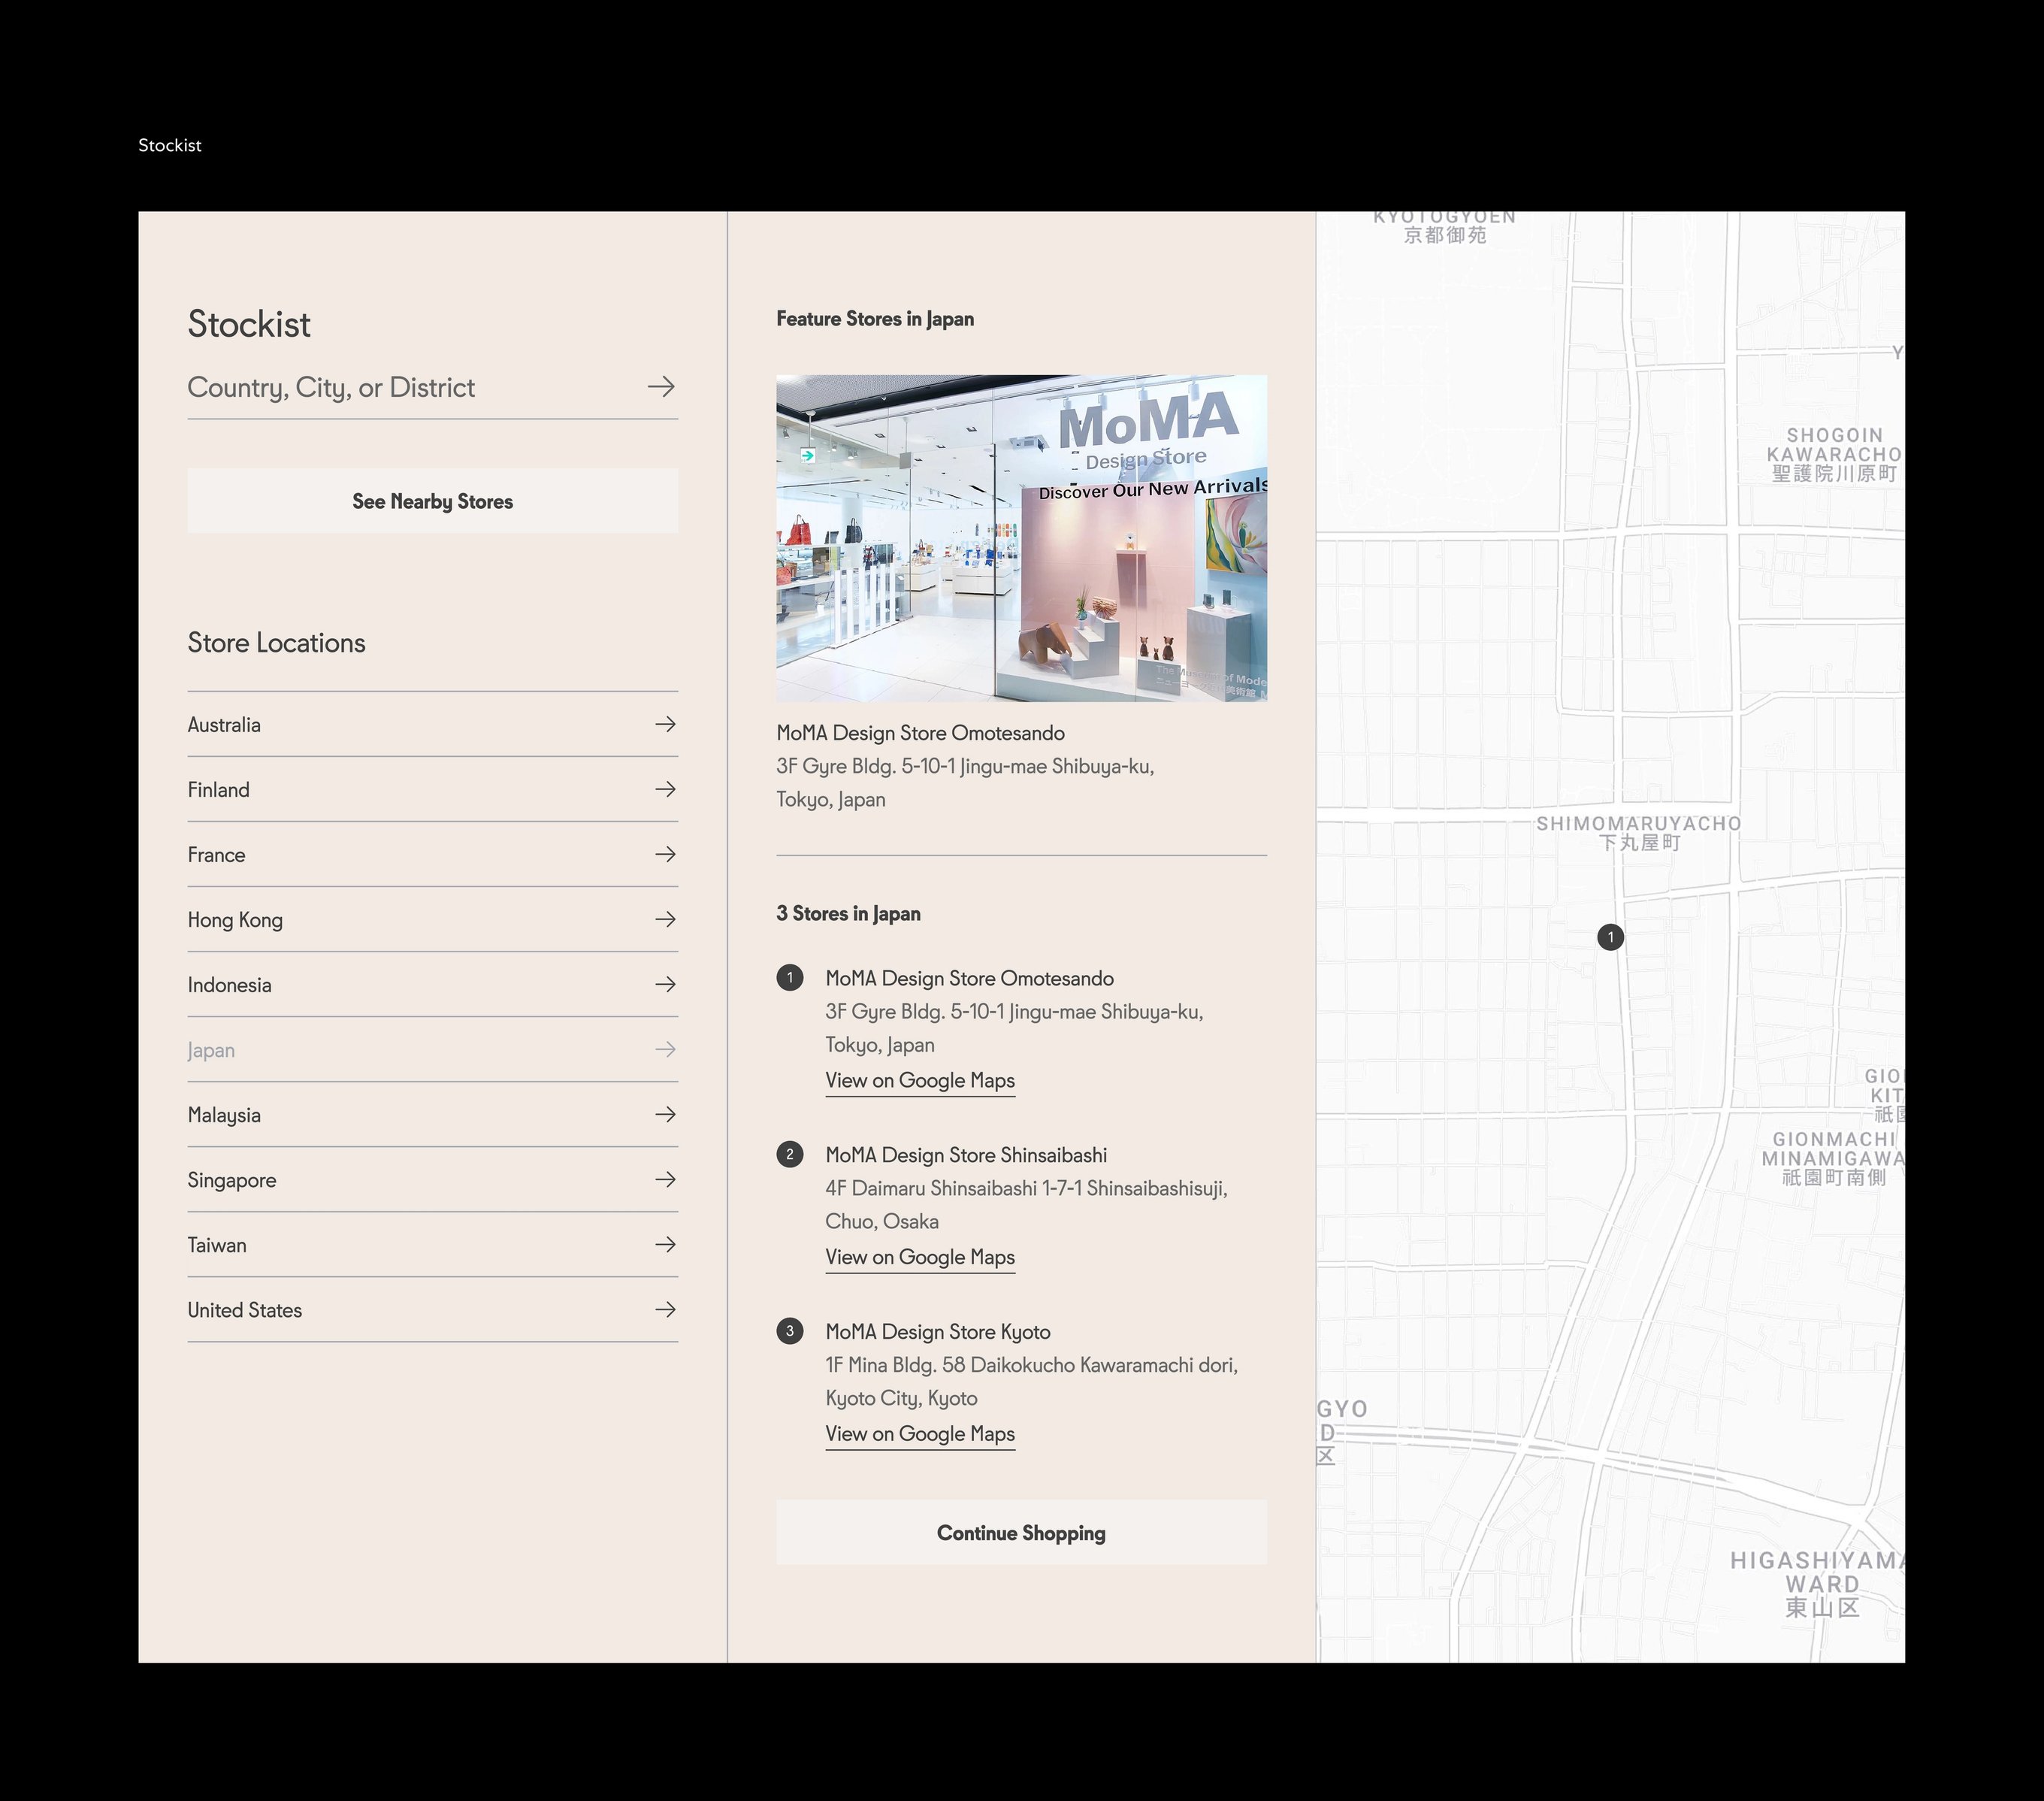Select Australia in Store Locations

[433, 725]
